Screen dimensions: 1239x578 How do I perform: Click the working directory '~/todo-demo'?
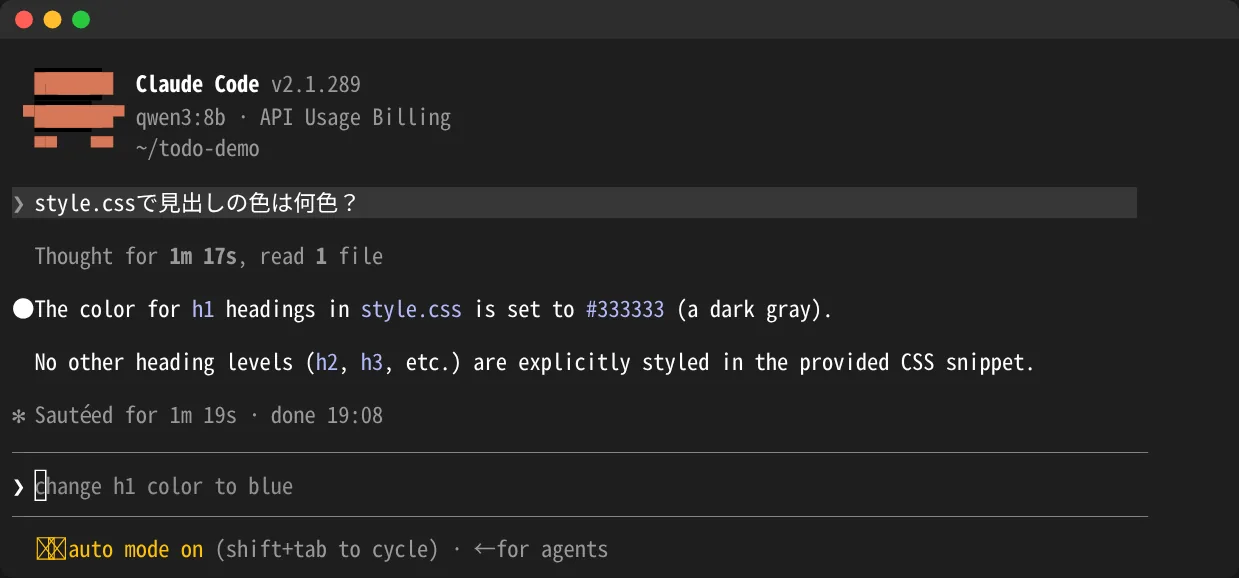tap(197, 149)
